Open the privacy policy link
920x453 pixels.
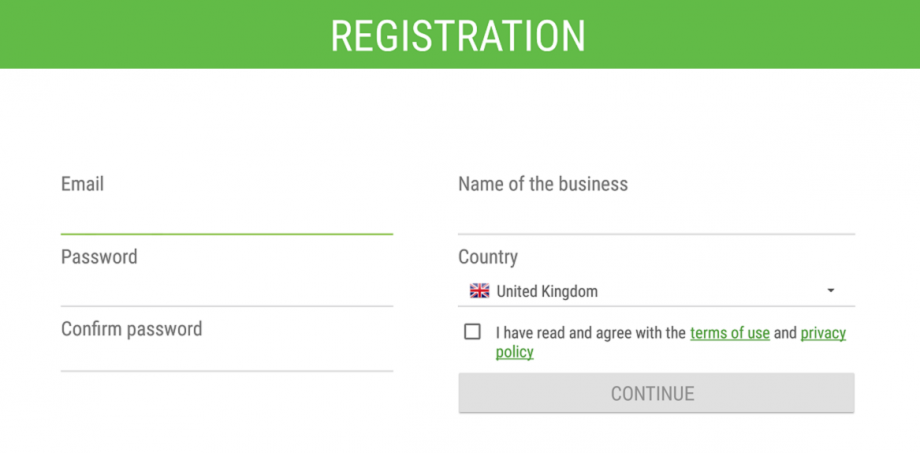pos(671,342)
